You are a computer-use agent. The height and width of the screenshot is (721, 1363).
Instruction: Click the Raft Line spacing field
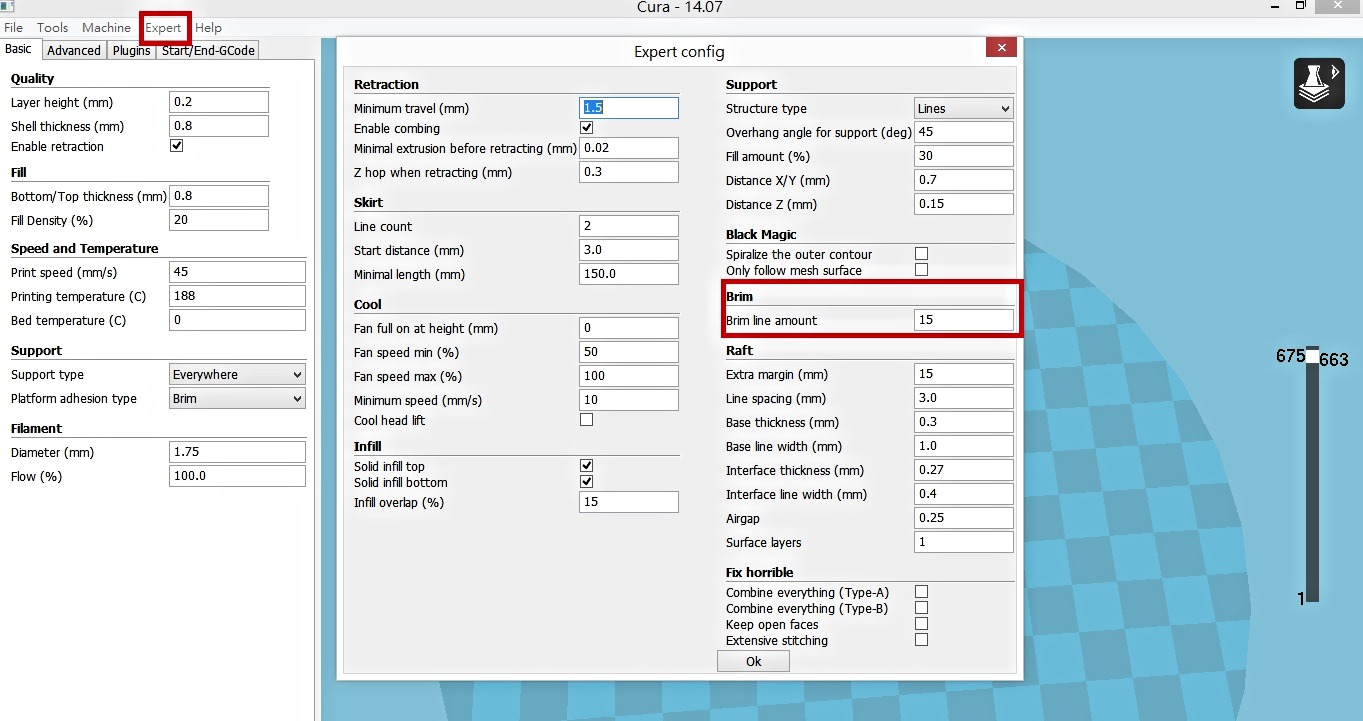[964, 398]
